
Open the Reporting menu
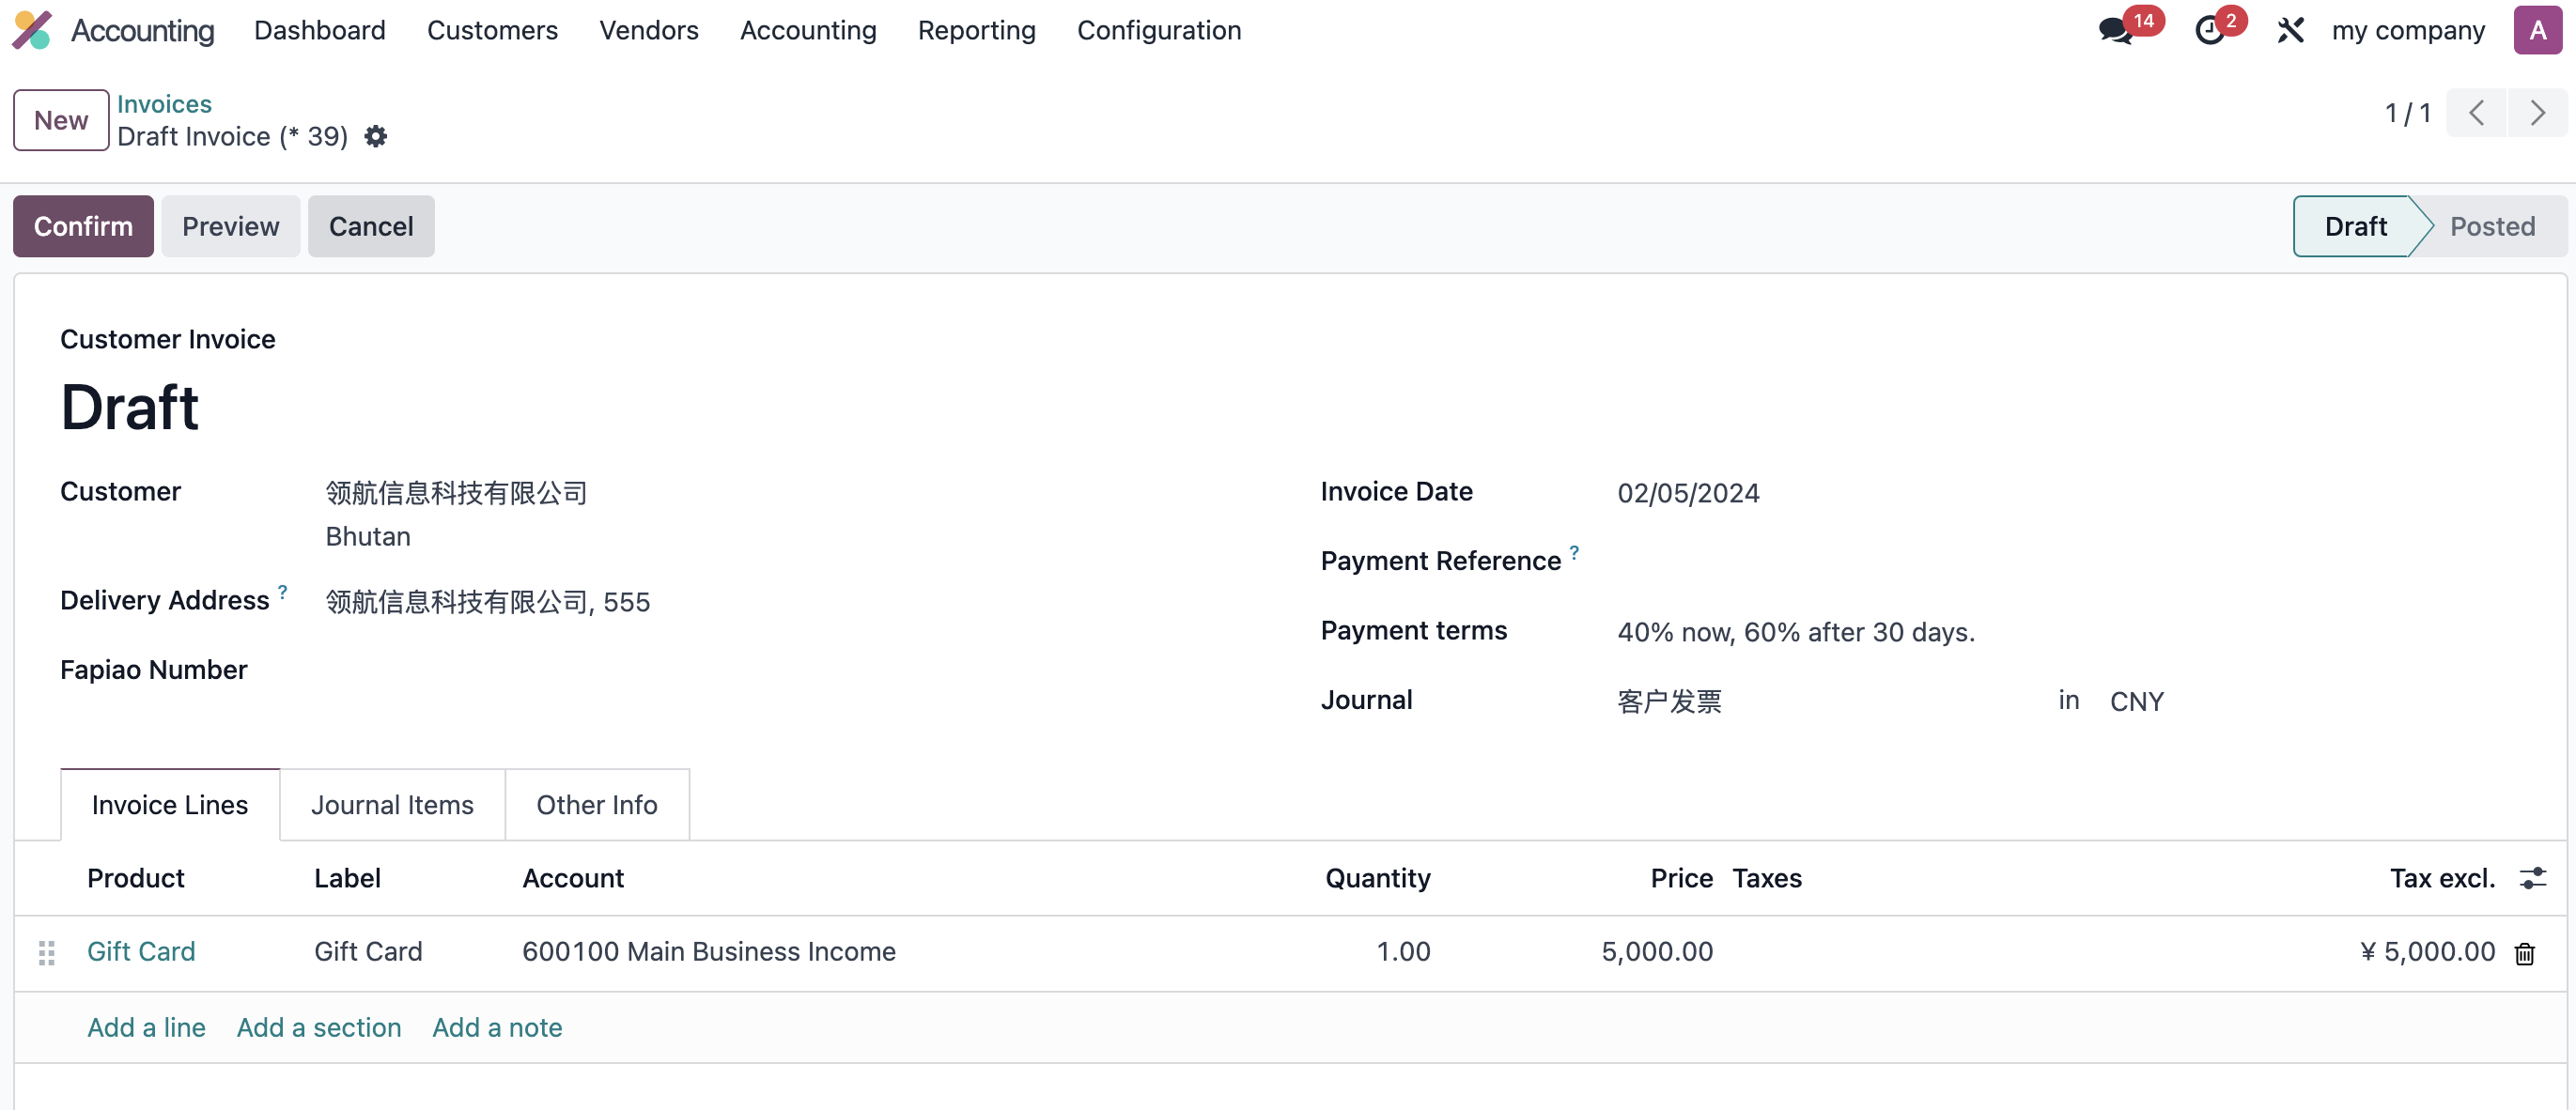point(976,30)
